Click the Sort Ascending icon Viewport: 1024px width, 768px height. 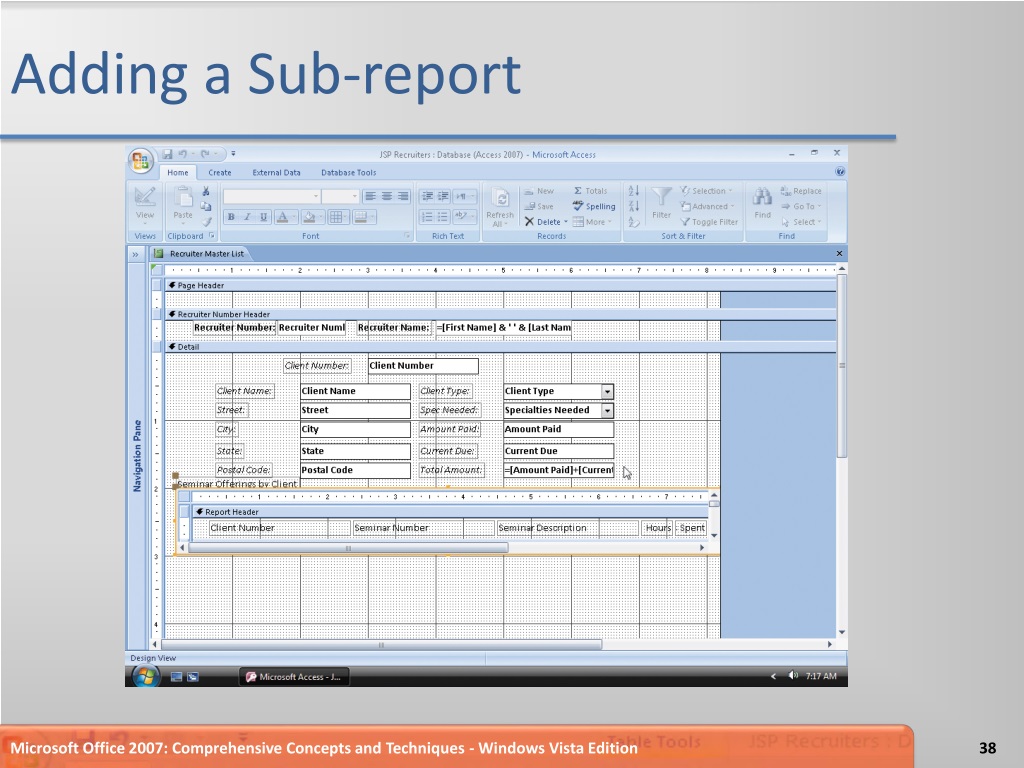(633, 191)
